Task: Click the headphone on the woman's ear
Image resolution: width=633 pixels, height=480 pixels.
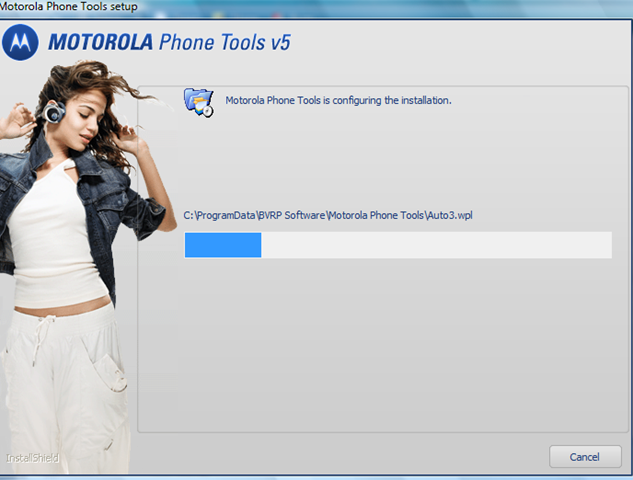Action: pos(54,112)
